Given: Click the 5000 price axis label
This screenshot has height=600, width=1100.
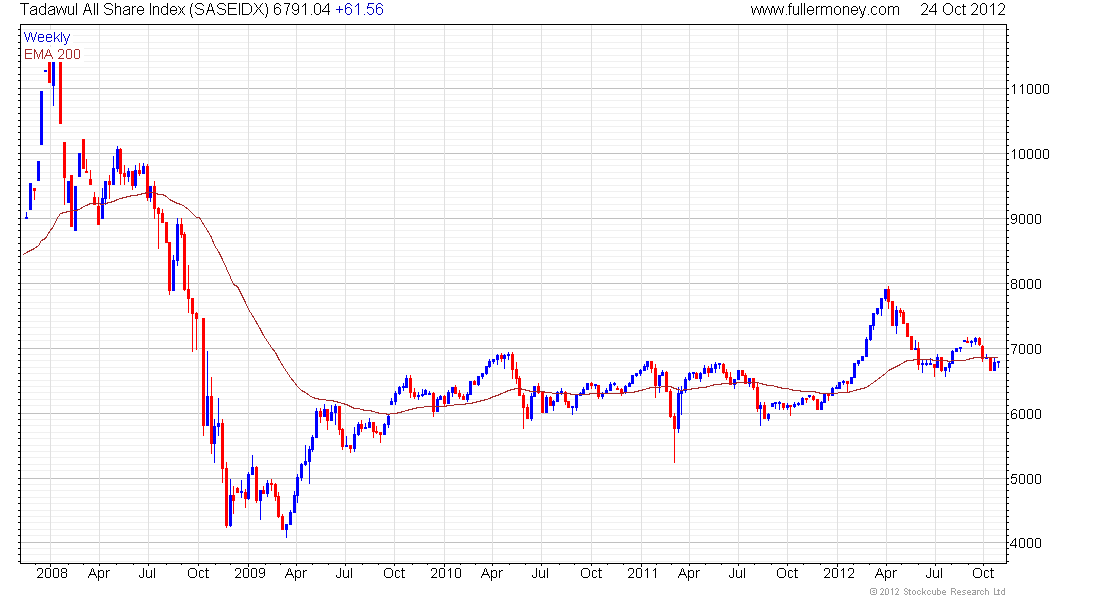Looking at the screenshot, I should click(x=1026, y=479).
